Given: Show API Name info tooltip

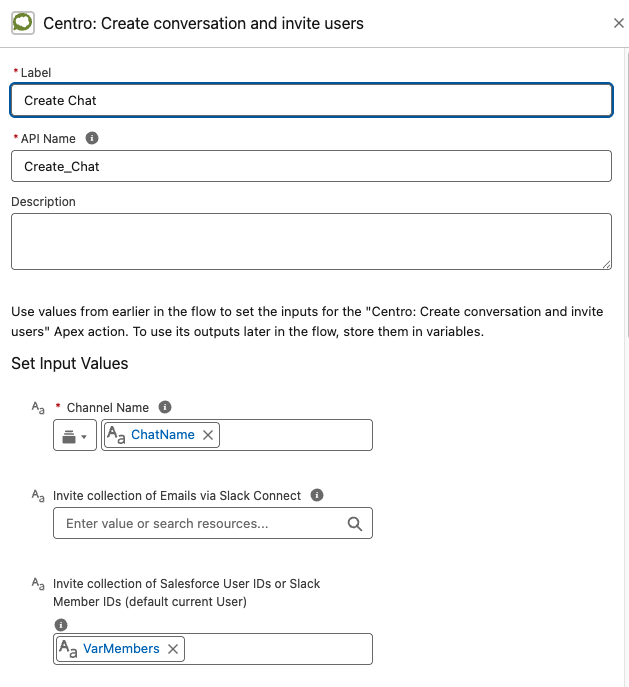Looking at the screenshot, I should (92, 138).
